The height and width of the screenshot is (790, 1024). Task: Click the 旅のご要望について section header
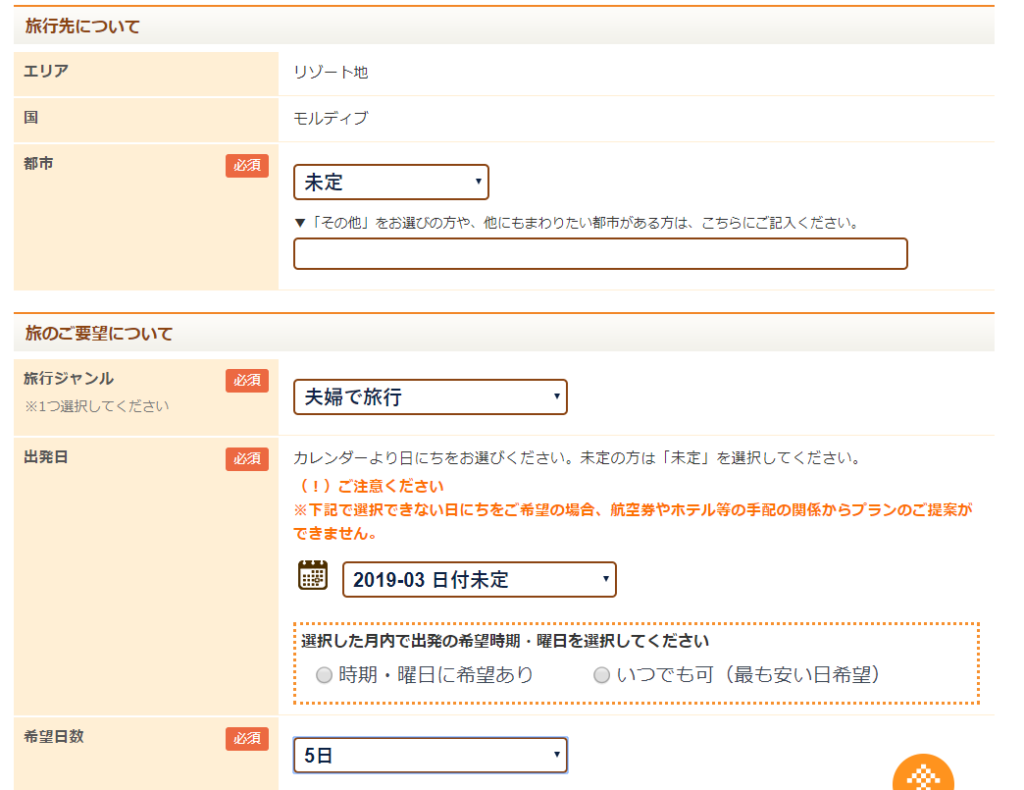[x=98, y=334]
